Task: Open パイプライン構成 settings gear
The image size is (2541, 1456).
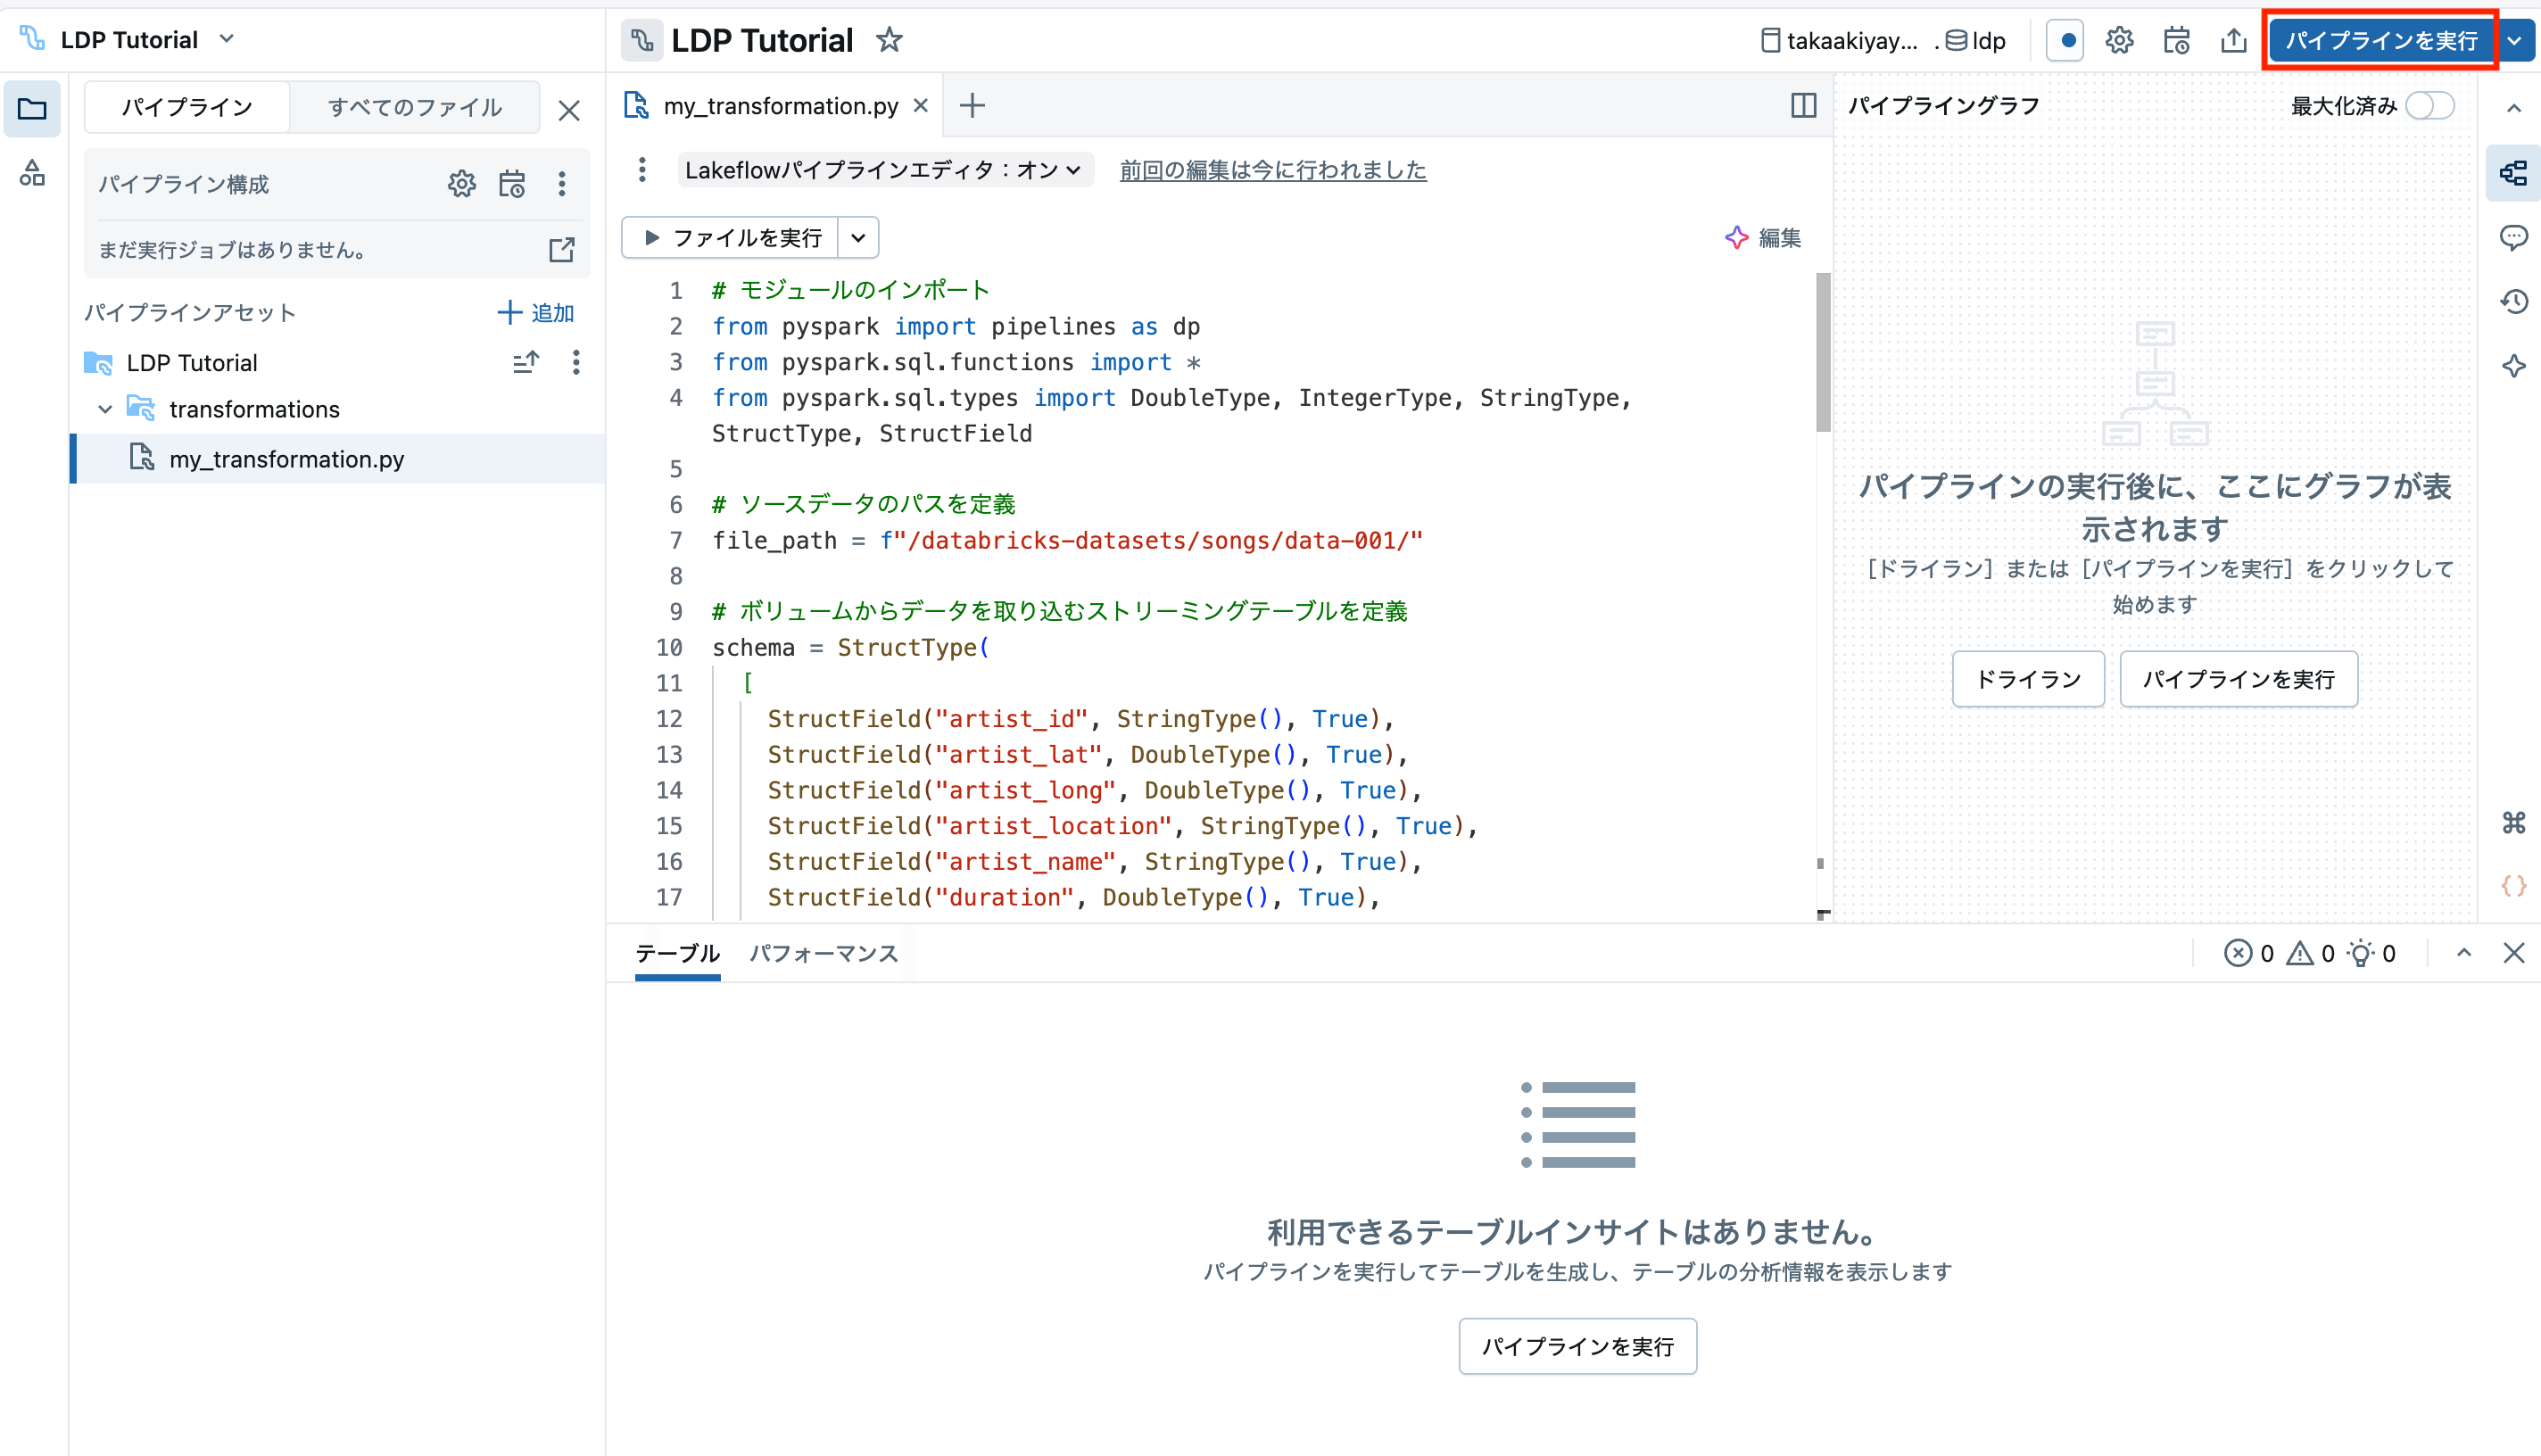Action: pos(461,183)
